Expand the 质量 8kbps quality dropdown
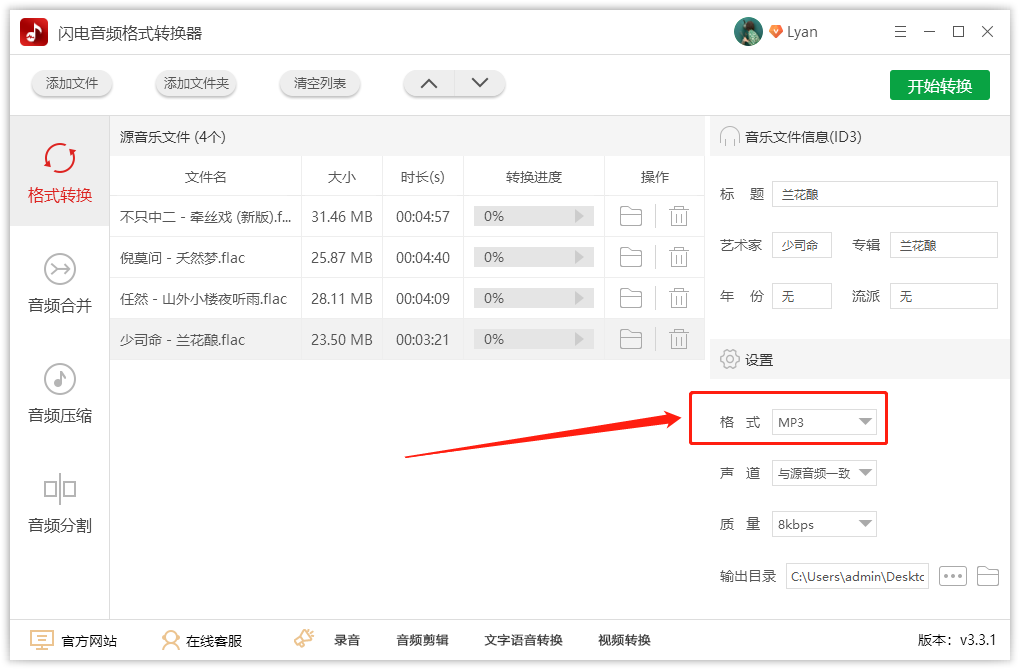Screen dimensions: 1020x670 [x=824, y=524]
